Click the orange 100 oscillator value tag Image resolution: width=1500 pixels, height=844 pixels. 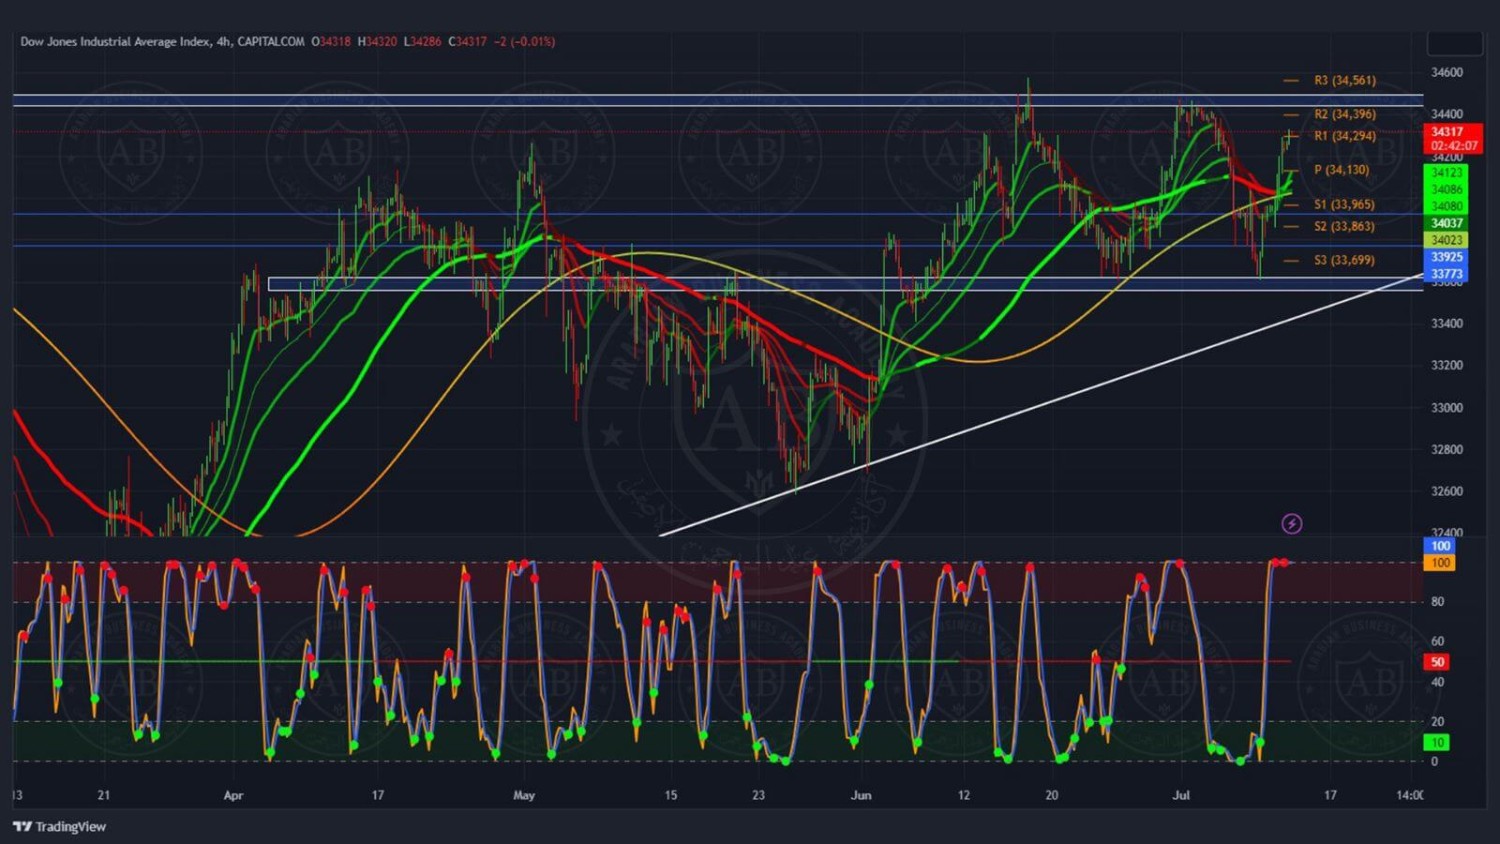pyautogui.click(x=1440, y=563)
